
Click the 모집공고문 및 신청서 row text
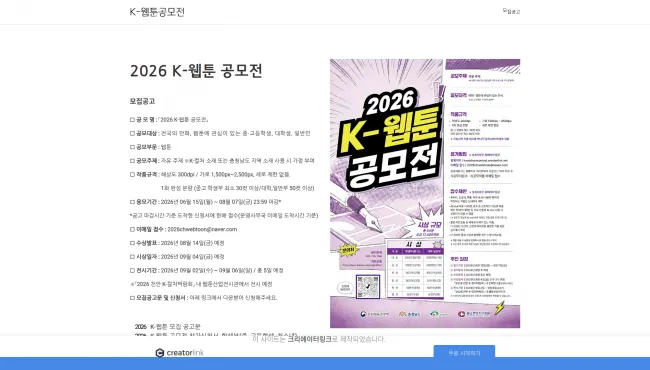[203, 297]
